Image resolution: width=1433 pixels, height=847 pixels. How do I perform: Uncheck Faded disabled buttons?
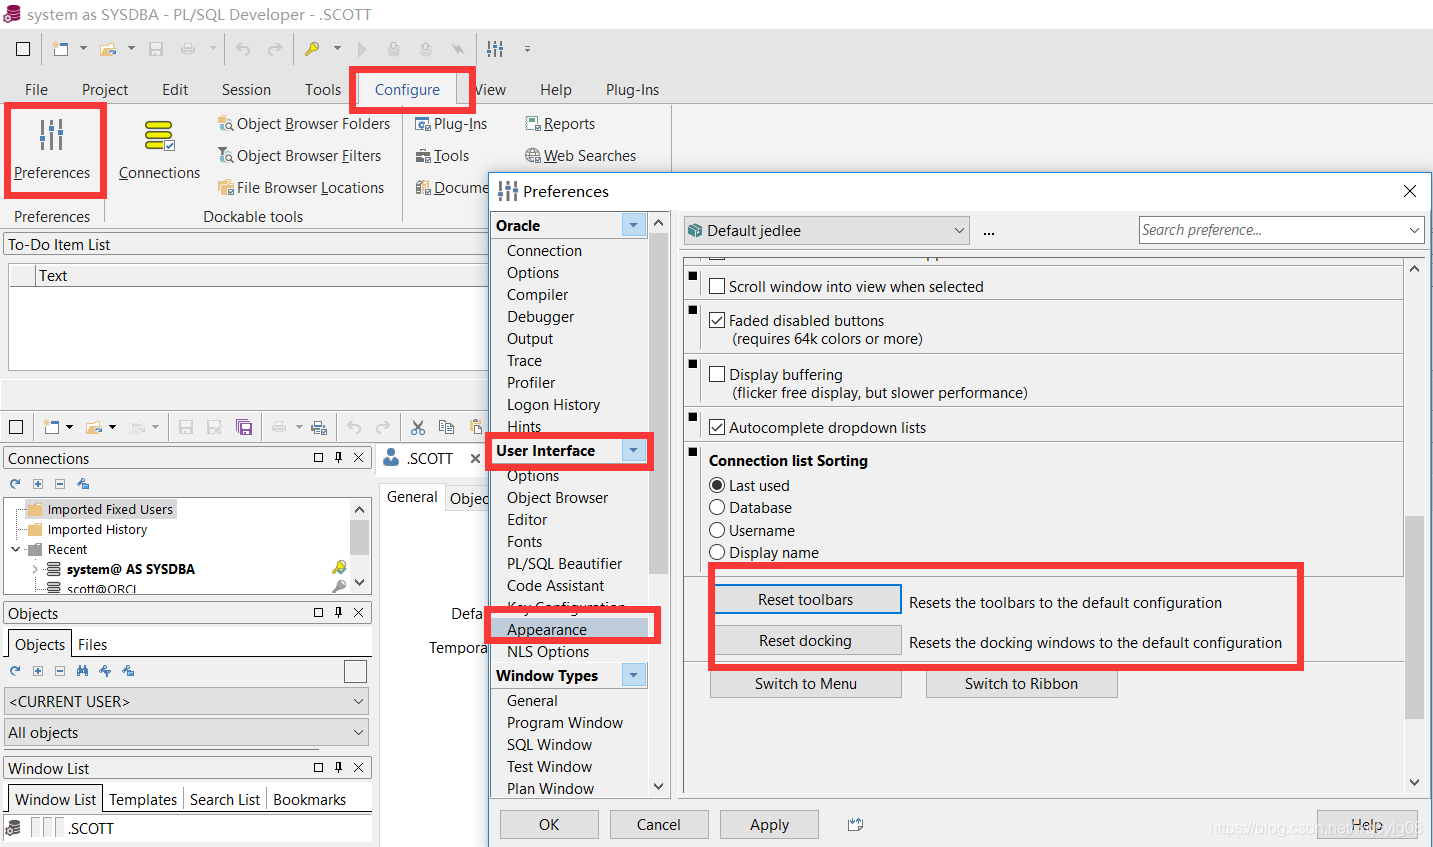click(x=716, y=321)
